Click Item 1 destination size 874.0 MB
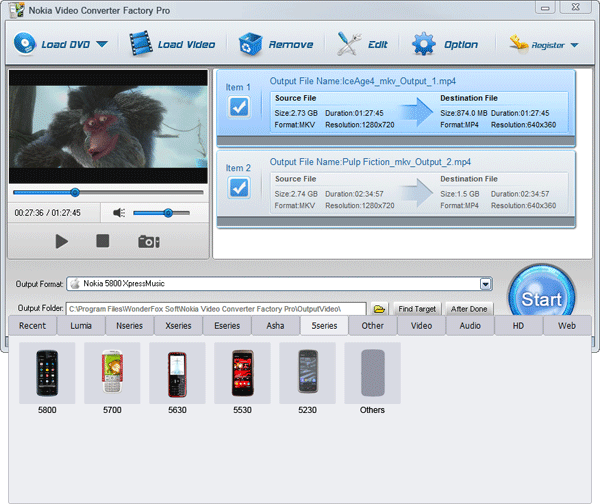Screen dimensions: 600x504 pyautogui.click(x=464, y=113)
